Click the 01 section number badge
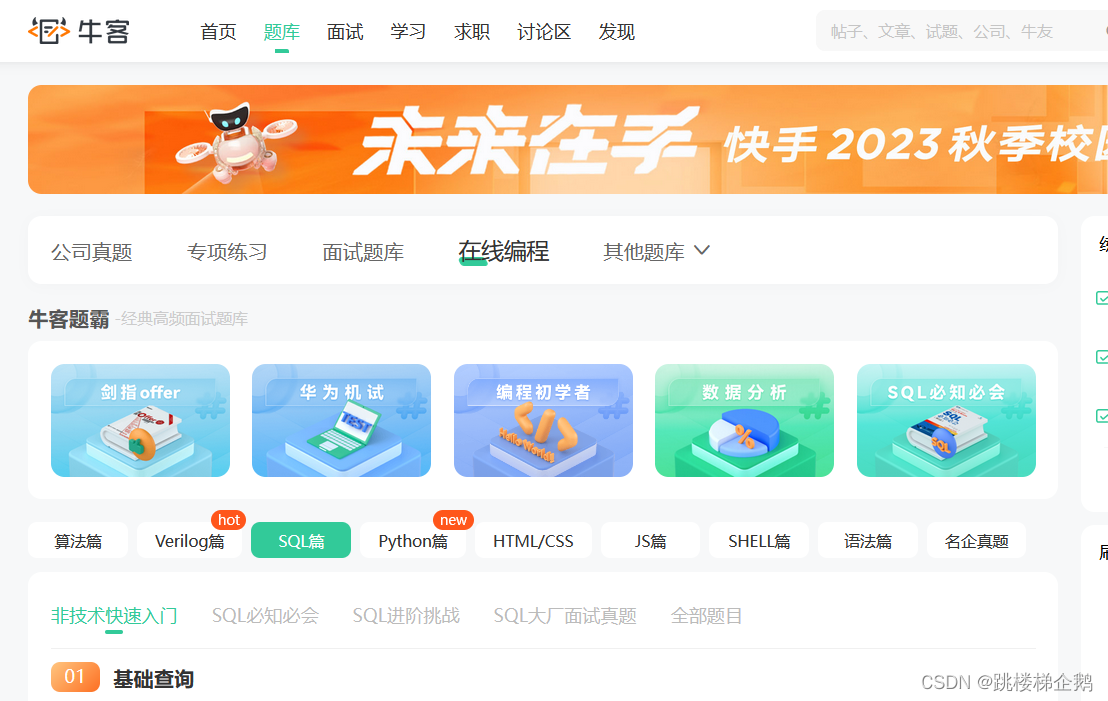 pos(75,677)
